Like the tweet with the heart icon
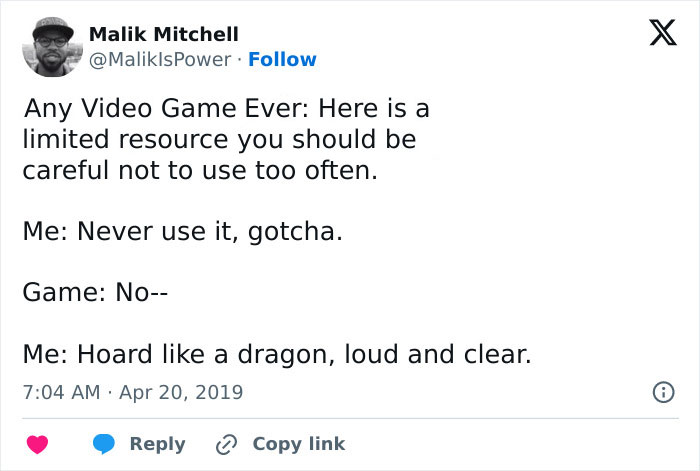Image resolution: width=700 pixels, height=471 pixels. pos(36,443)
